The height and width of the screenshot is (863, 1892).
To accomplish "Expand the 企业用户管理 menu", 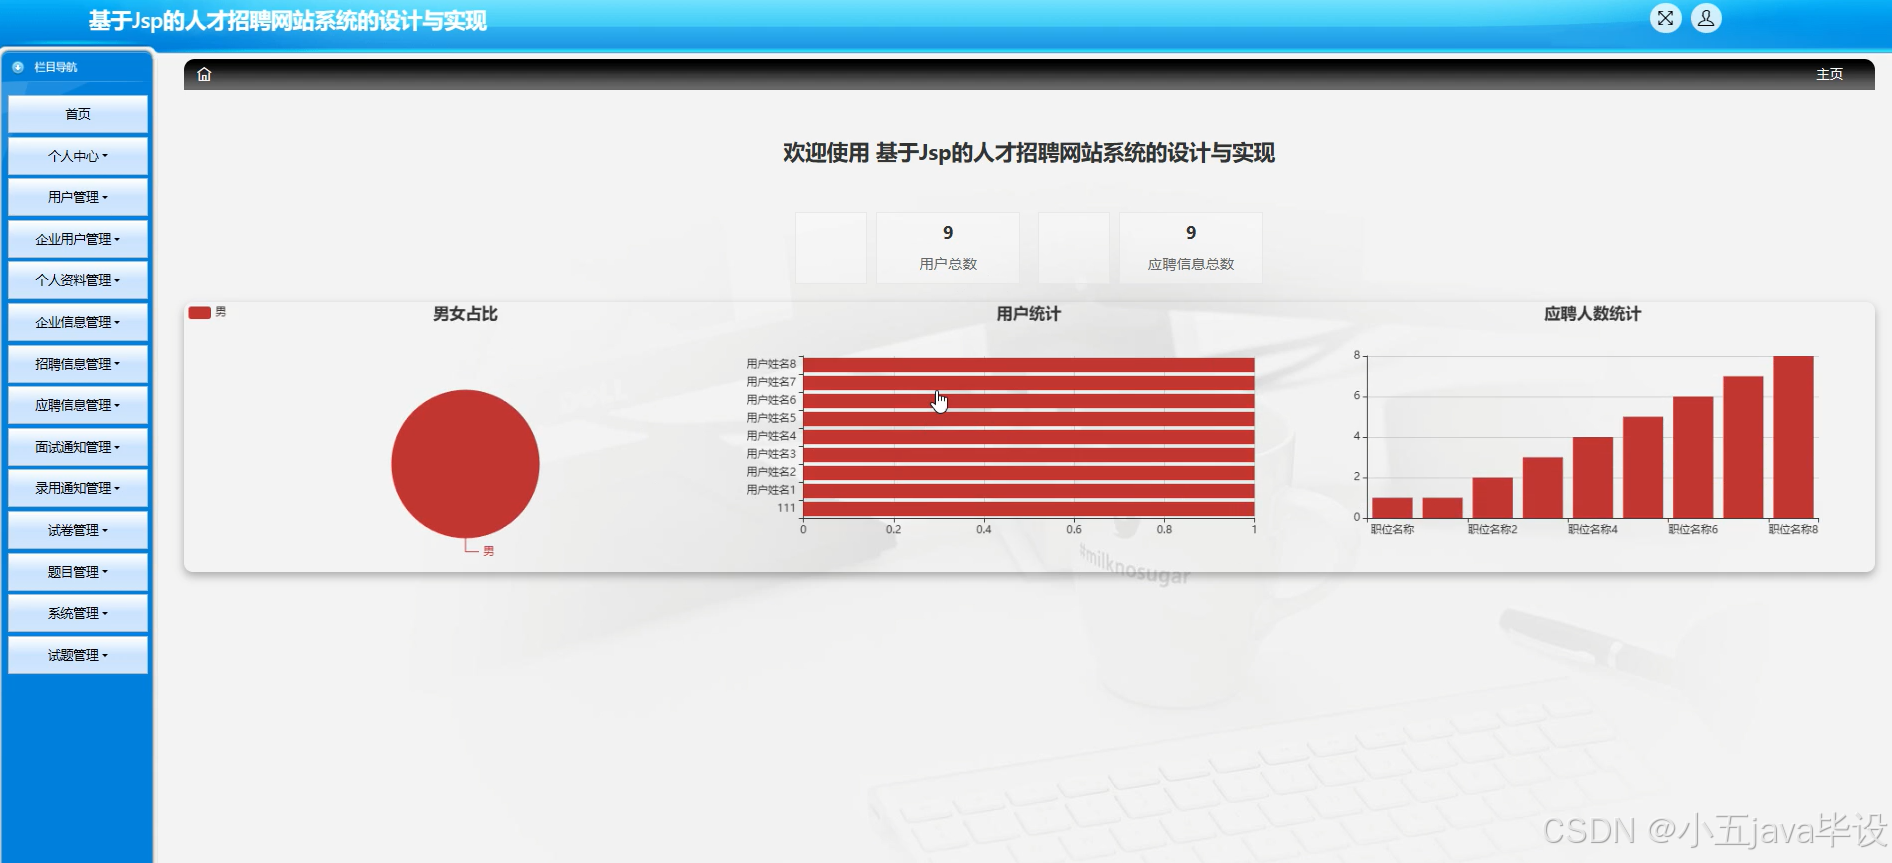I will point(78,239).
